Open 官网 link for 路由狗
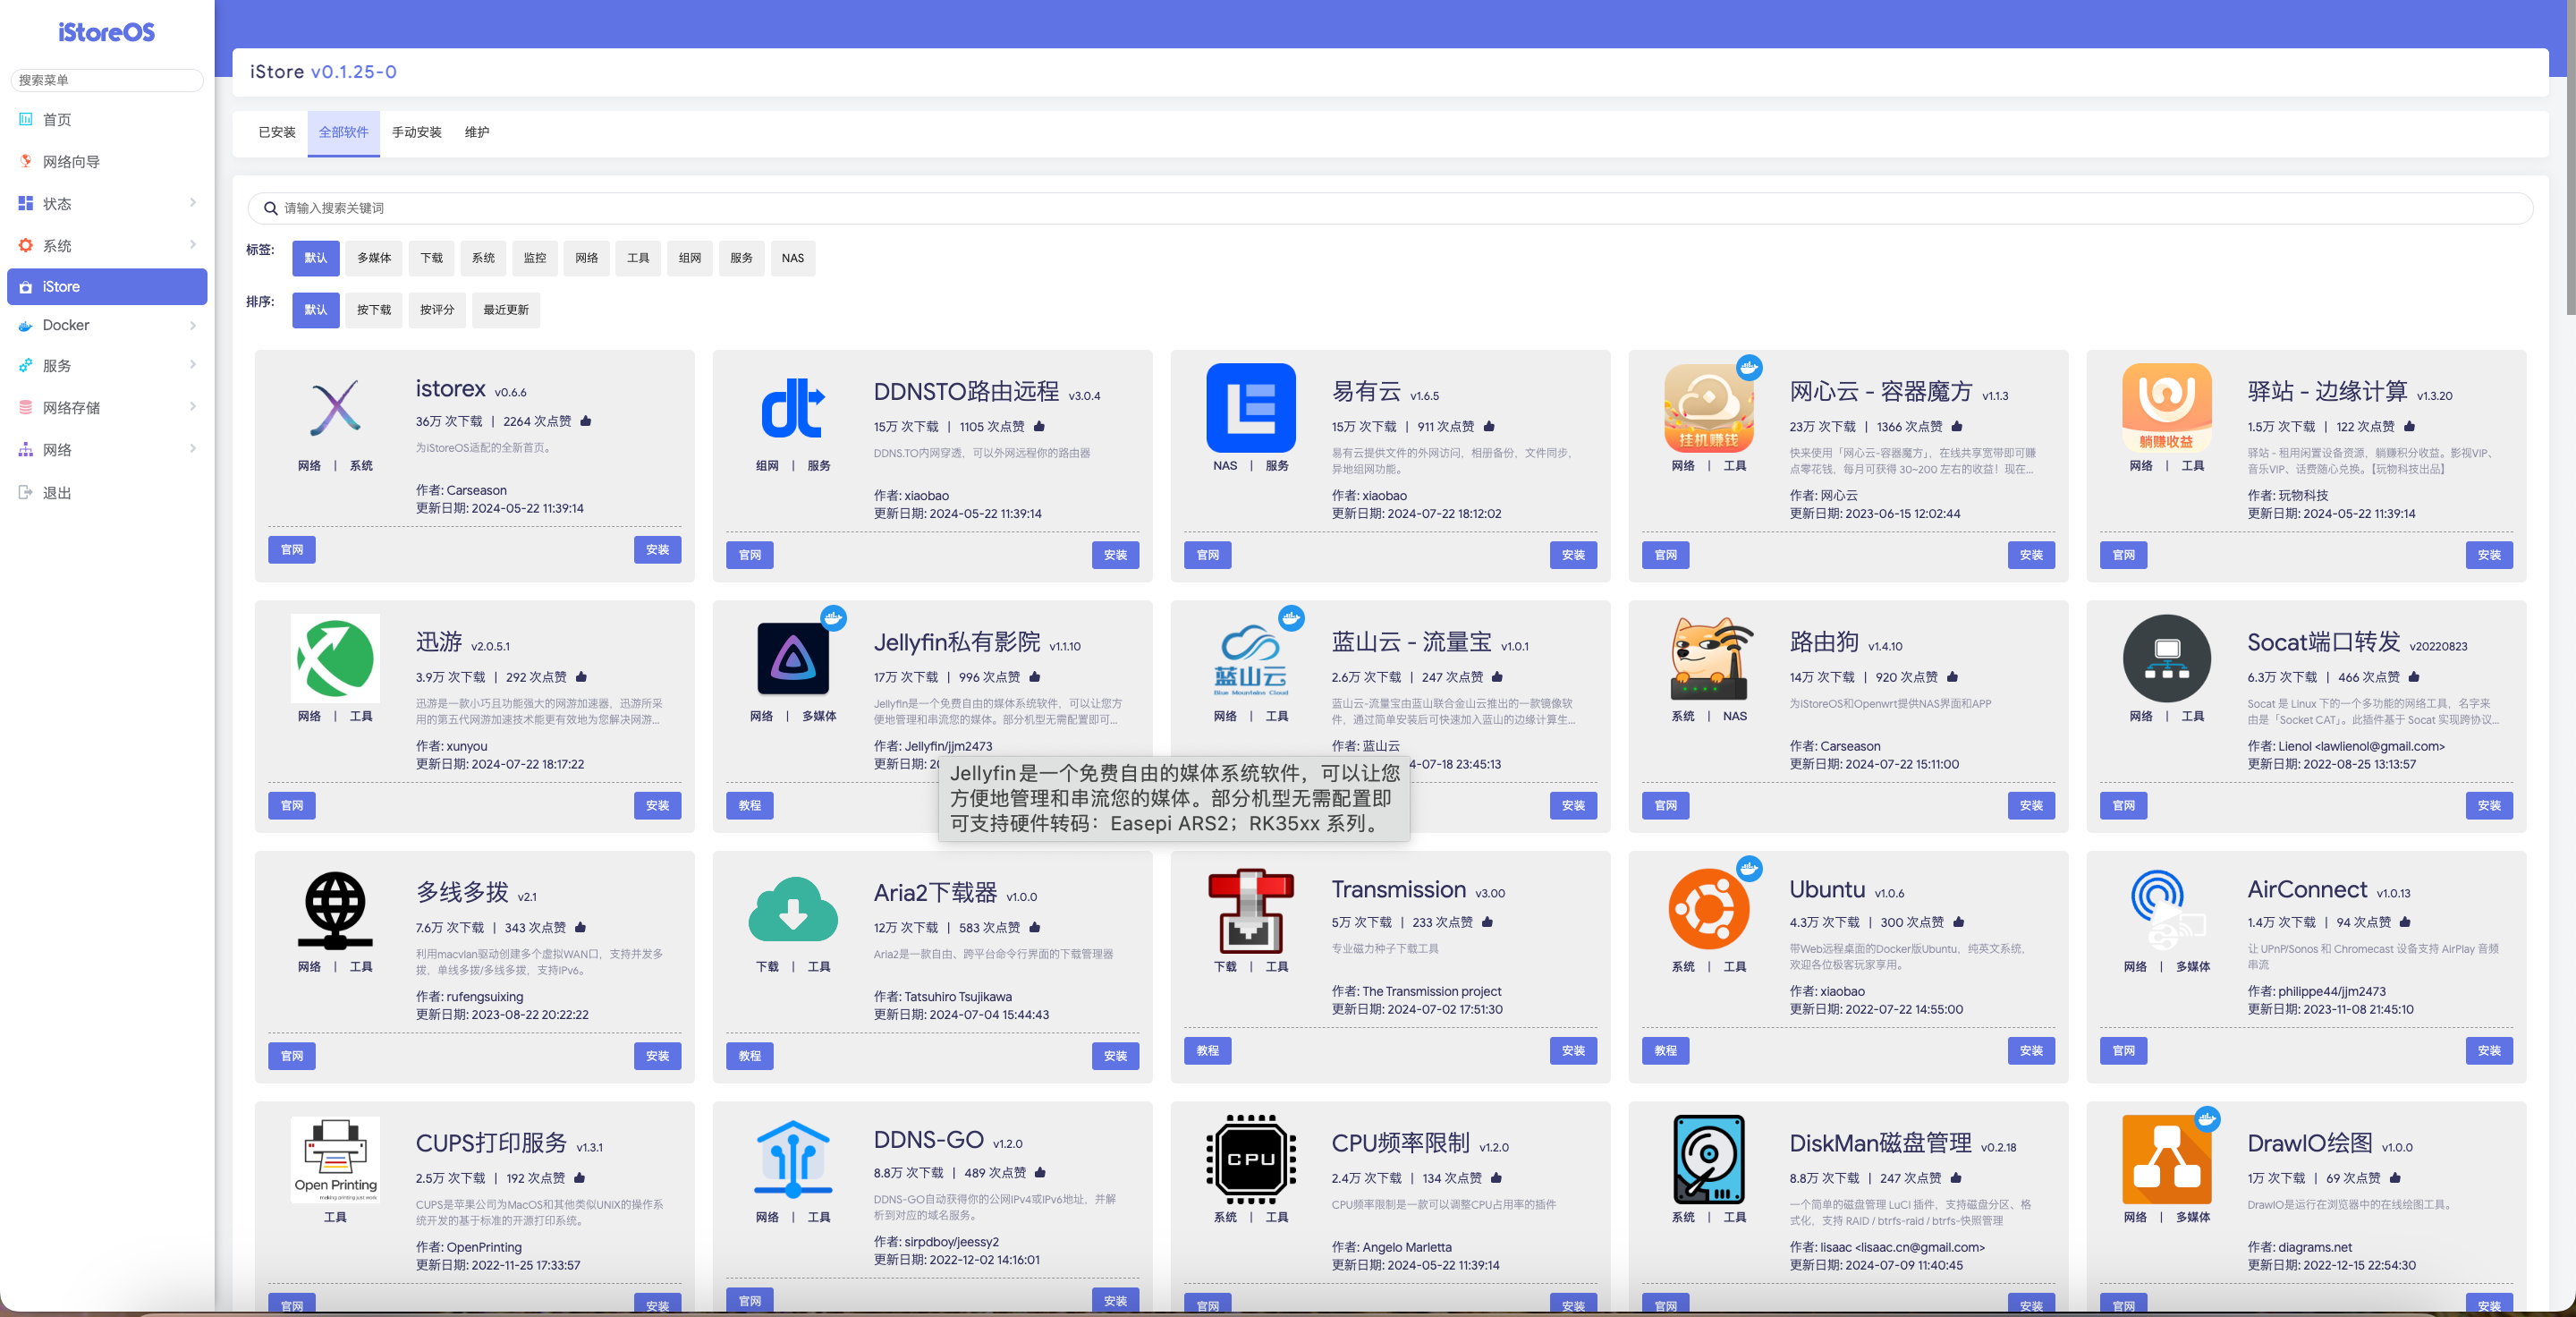 (1665, 805)
